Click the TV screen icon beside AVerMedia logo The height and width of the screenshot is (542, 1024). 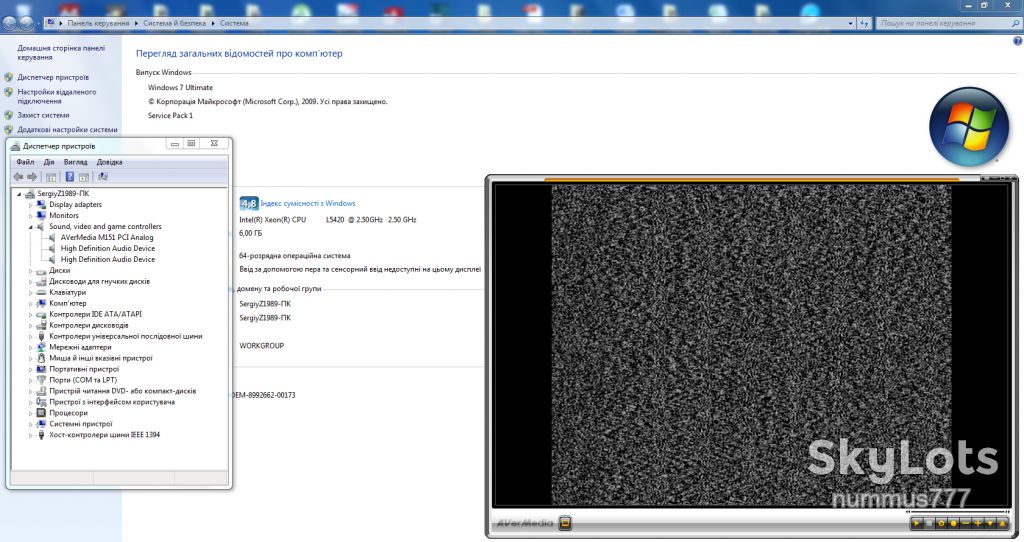[x=565, y=522]
